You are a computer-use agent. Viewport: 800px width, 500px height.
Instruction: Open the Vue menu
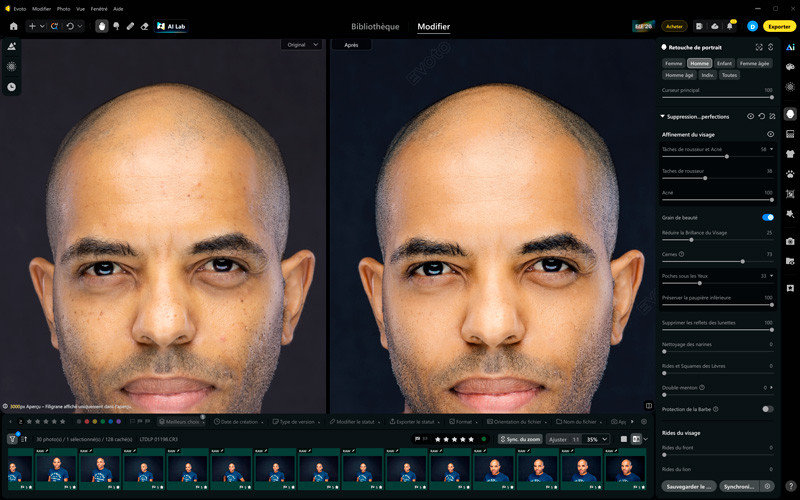click(x=81, y=9)
